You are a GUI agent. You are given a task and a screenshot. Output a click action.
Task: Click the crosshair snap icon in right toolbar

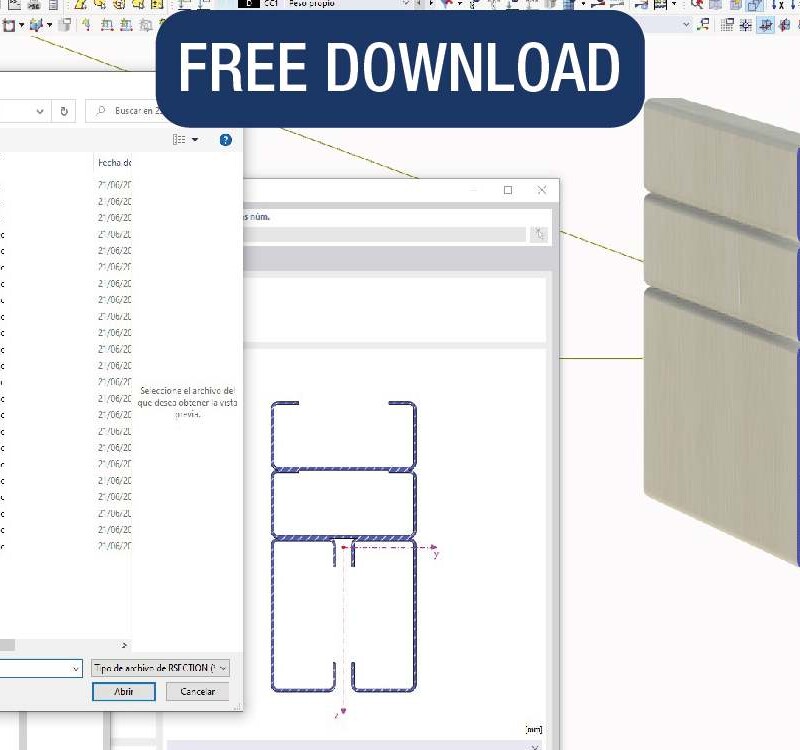(x=745, y=24)
